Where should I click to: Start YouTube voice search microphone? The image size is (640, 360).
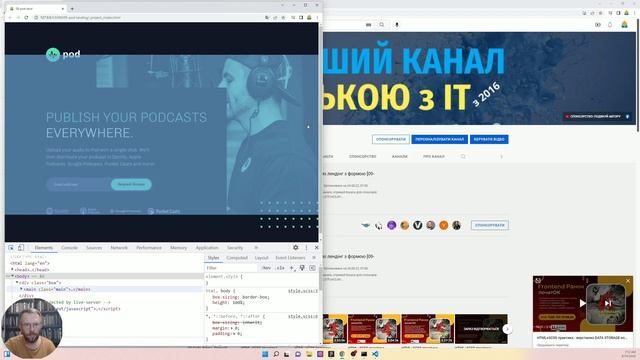pyautogui.click(x=396, y=25)
